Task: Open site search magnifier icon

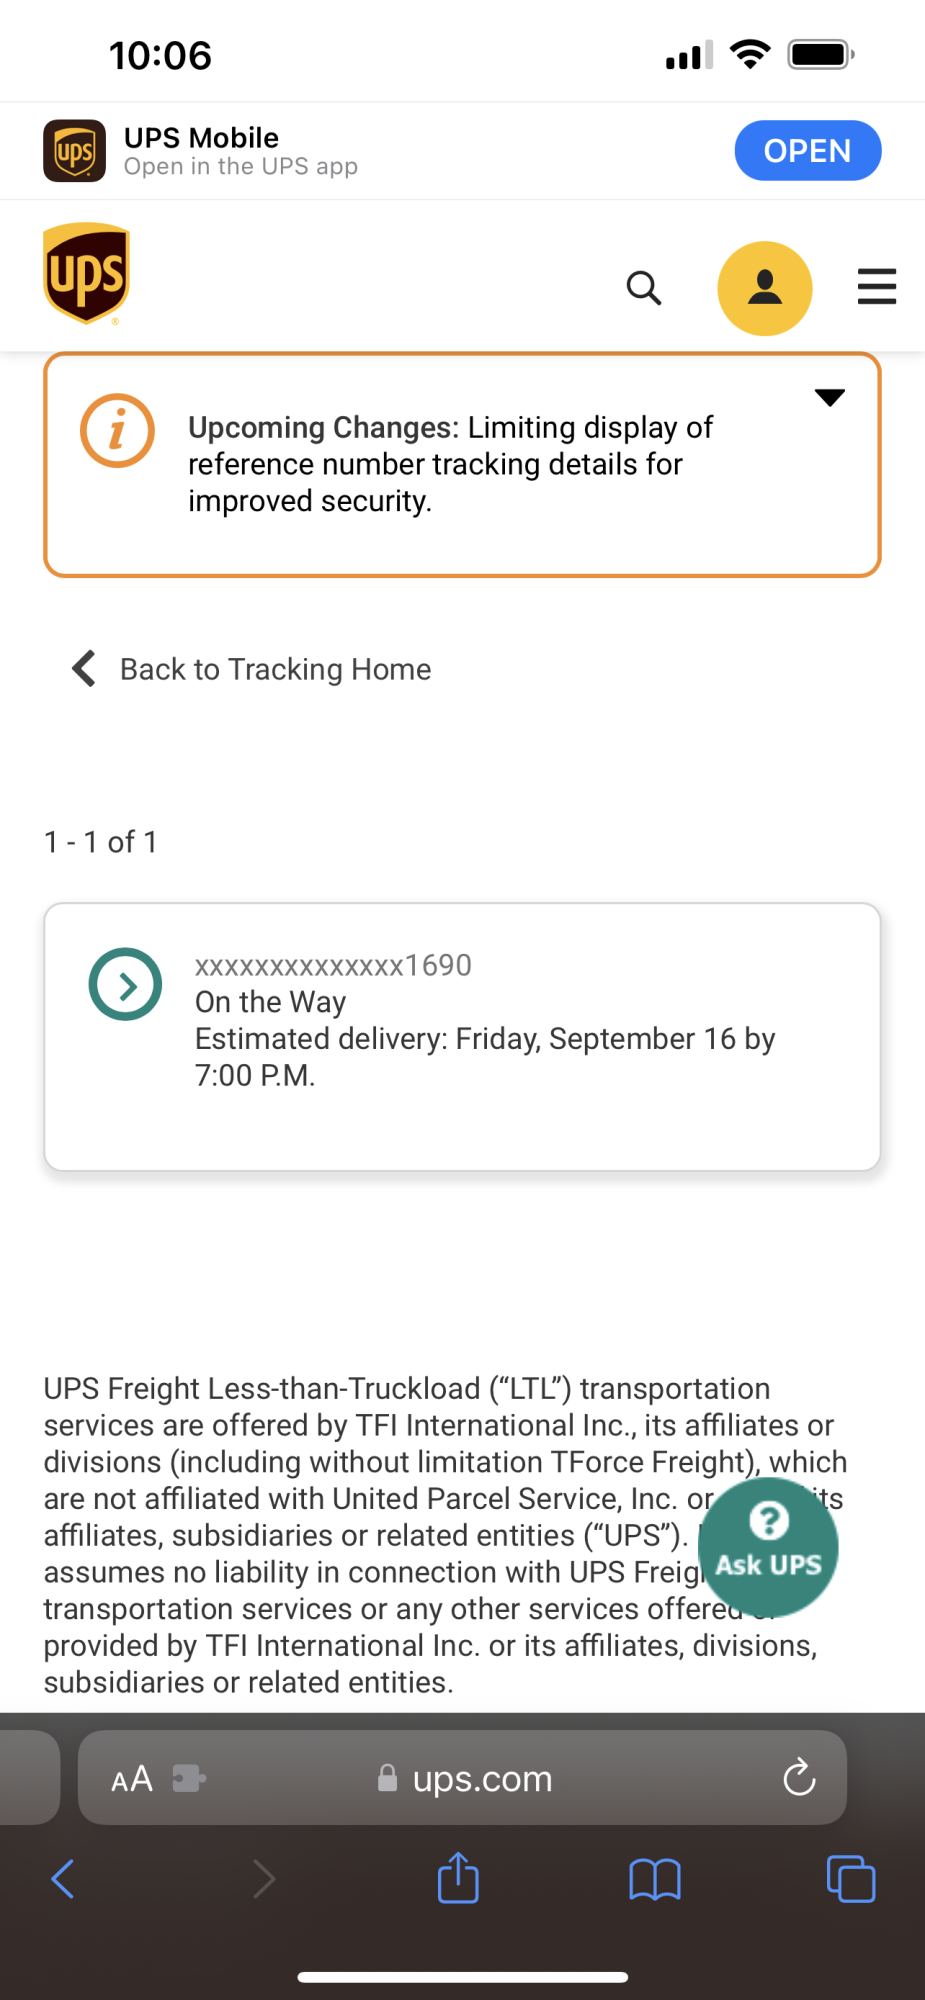Action: coord(644,288)
